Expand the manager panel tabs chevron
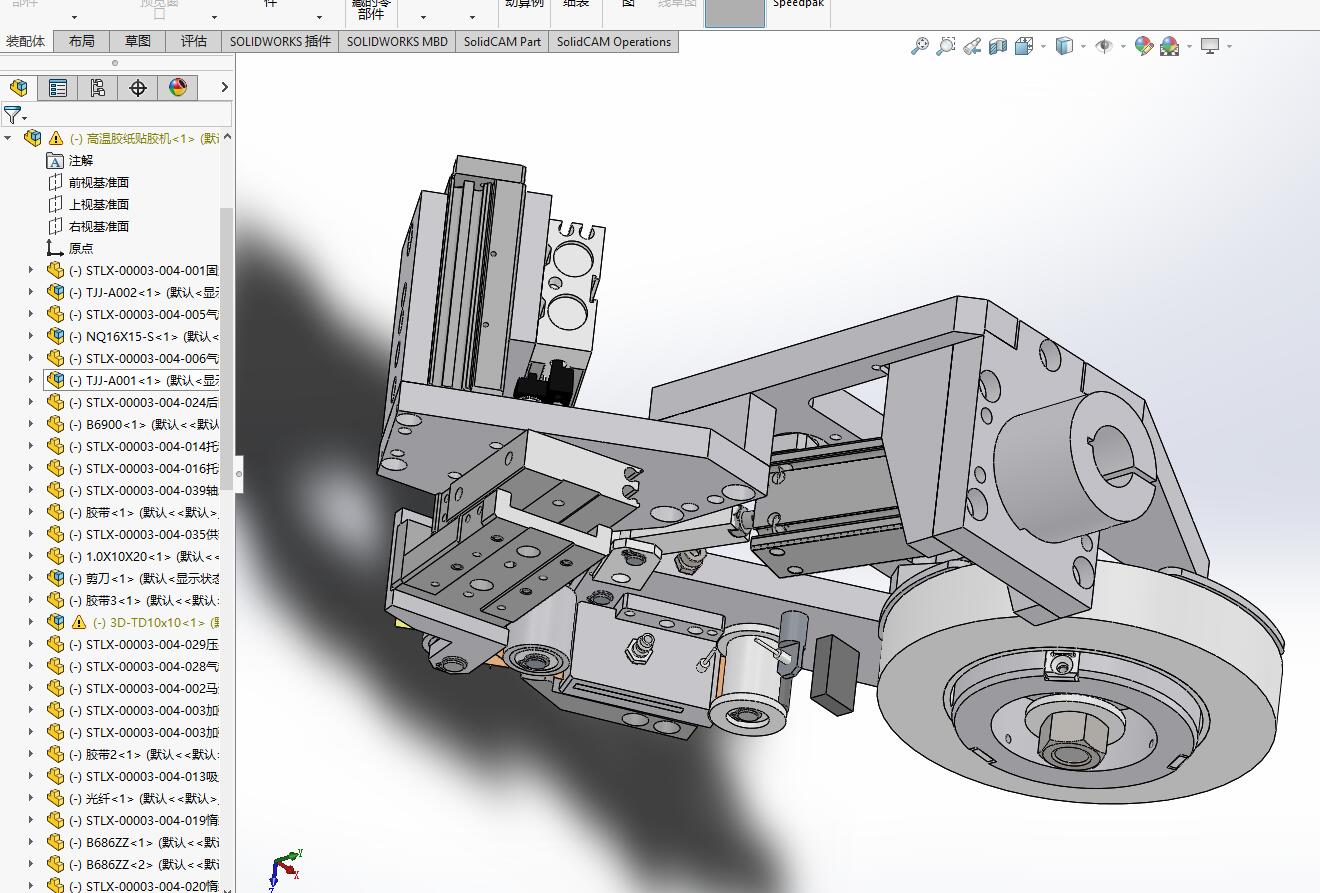Image resolution: width=1320 pixels, height=893 pixels. click(x=224, y=88)
